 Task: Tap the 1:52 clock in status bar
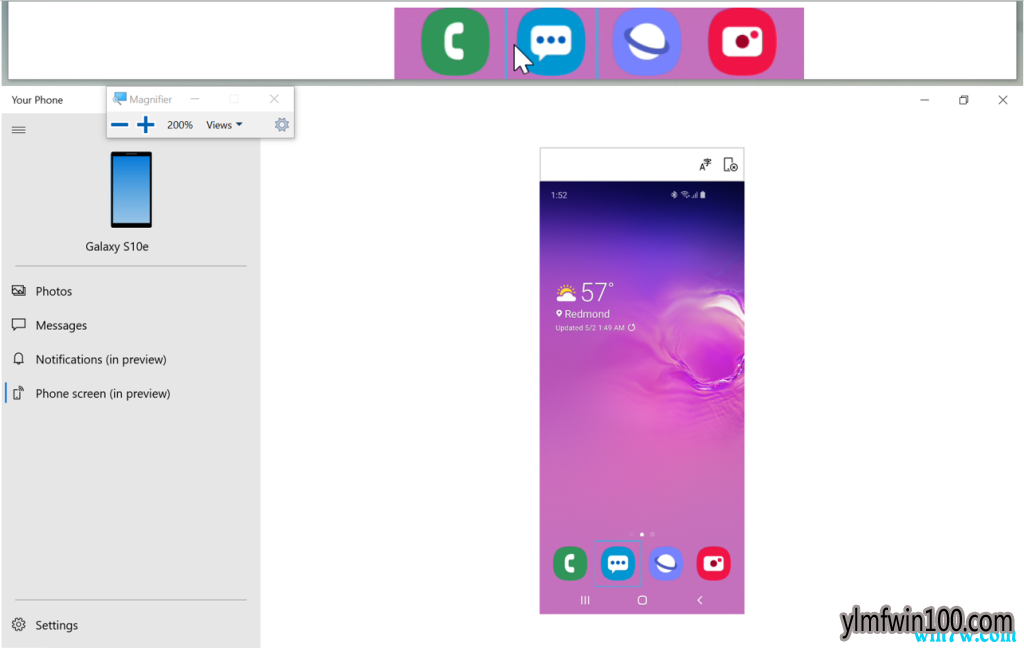[559, 195]
